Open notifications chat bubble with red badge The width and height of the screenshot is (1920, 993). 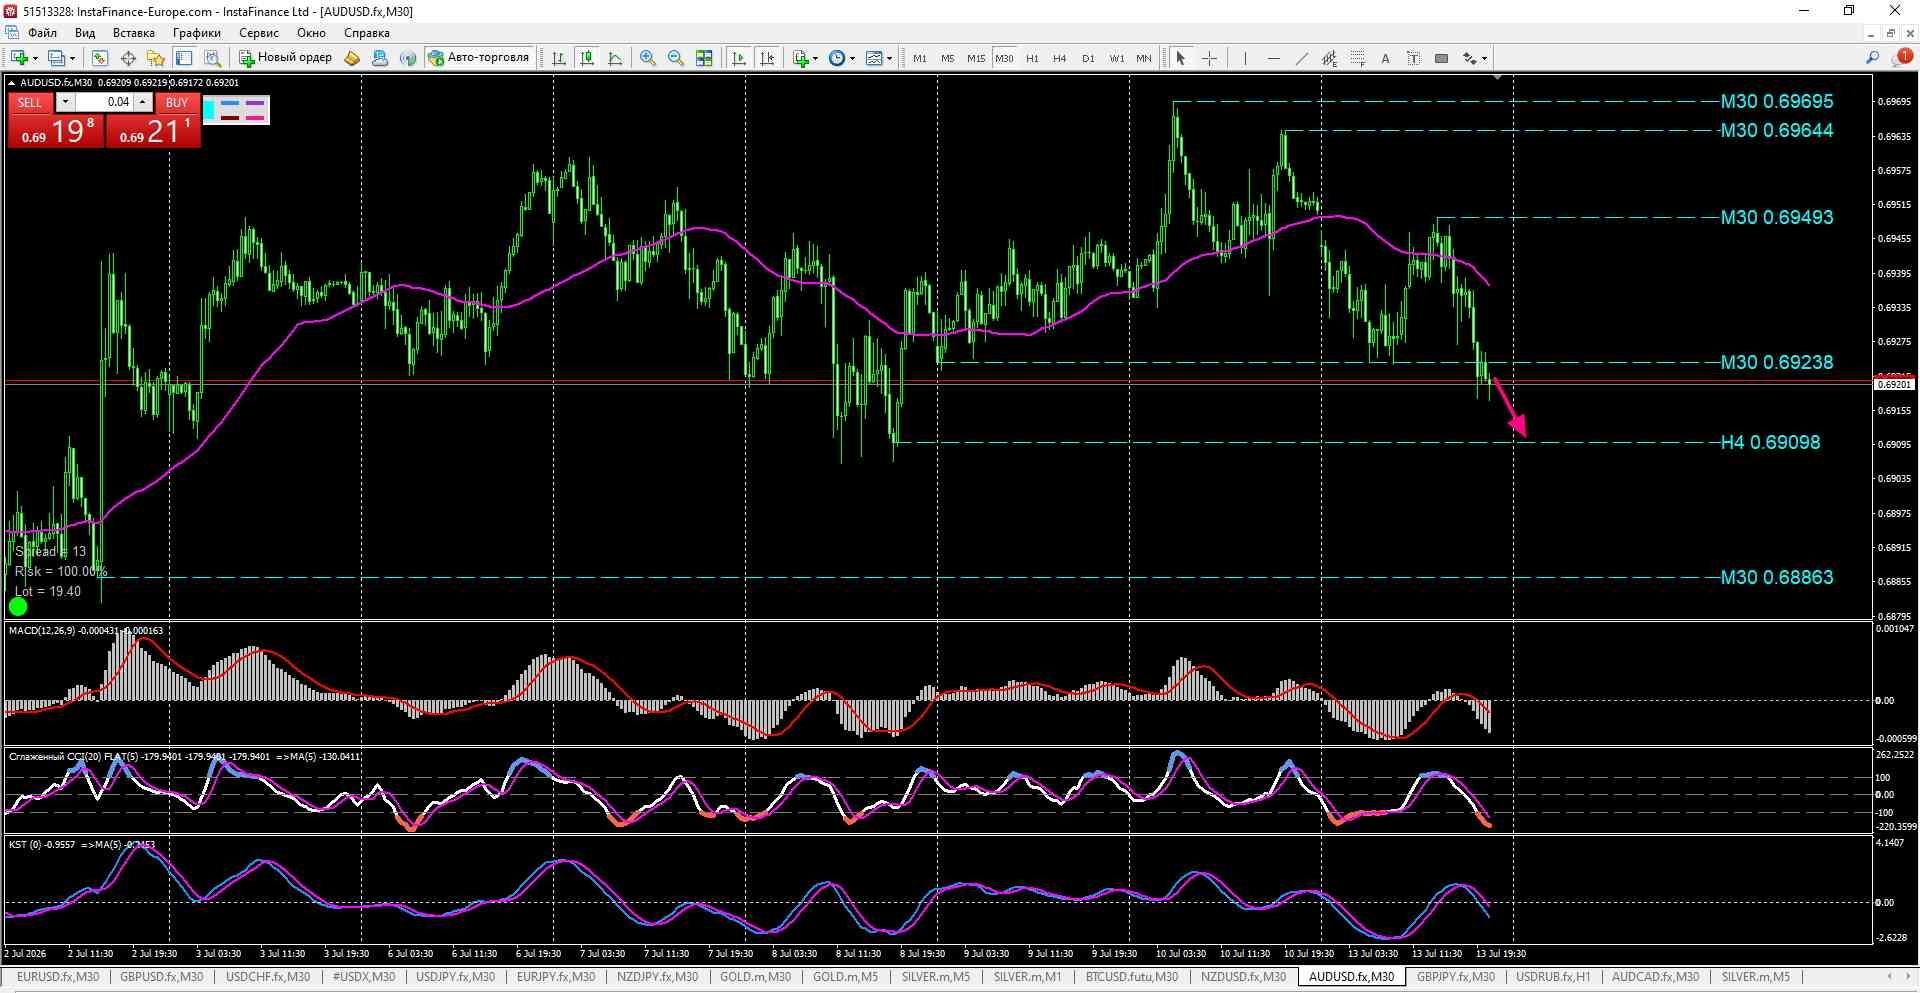1901,58
